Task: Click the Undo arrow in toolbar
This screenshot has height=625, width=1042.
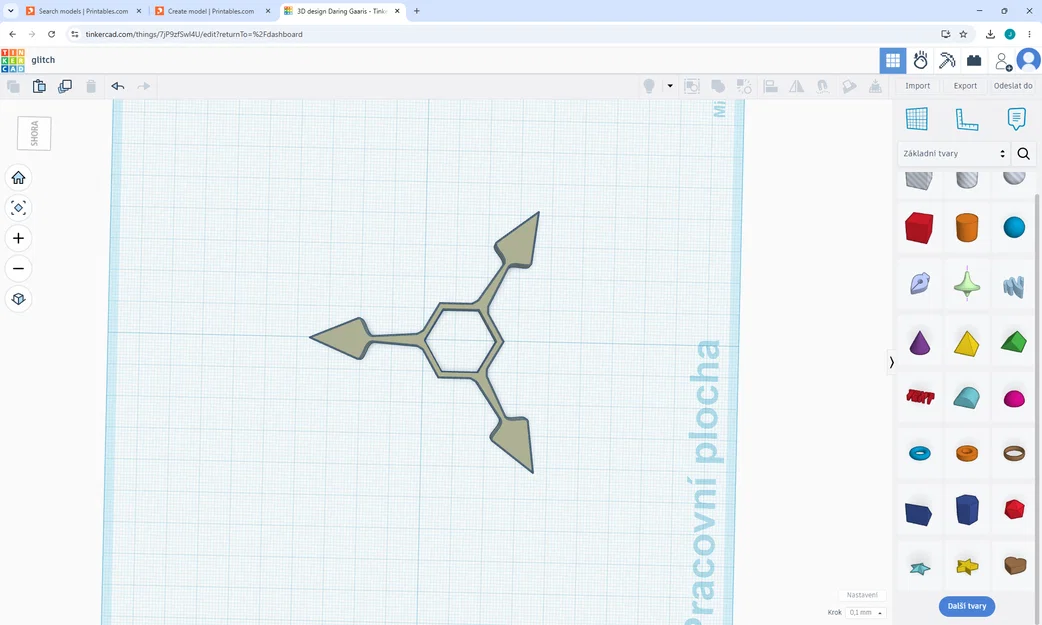Action: tap(118, 86)
